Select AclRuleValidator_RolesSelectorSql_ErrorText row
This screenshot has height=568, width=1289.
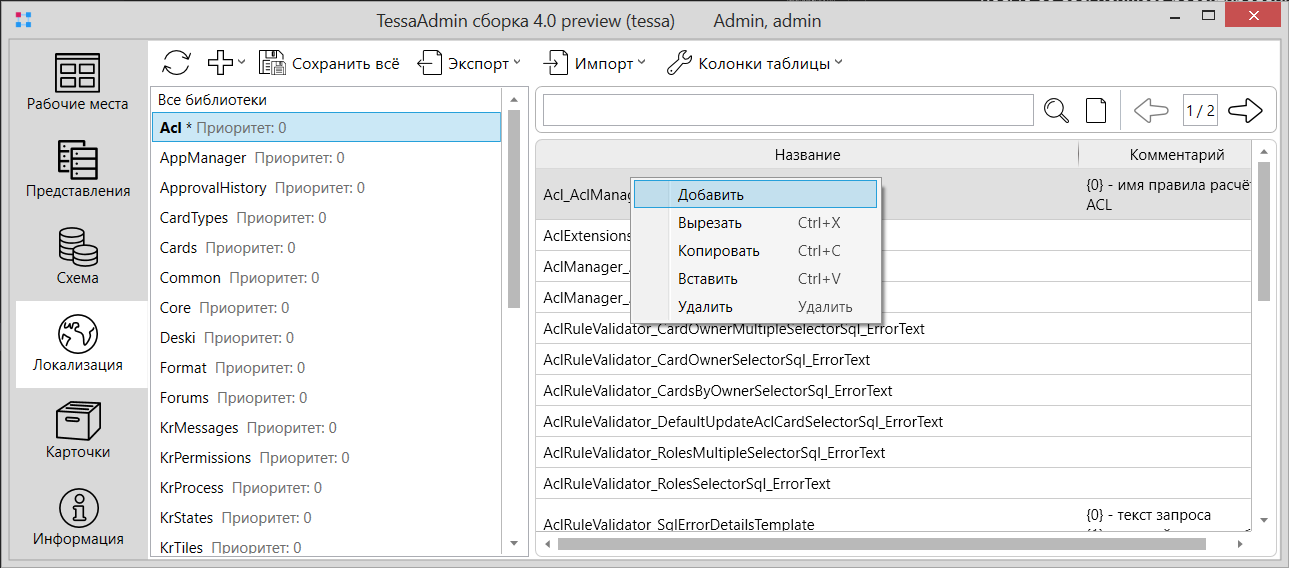[x=894, y=484]
